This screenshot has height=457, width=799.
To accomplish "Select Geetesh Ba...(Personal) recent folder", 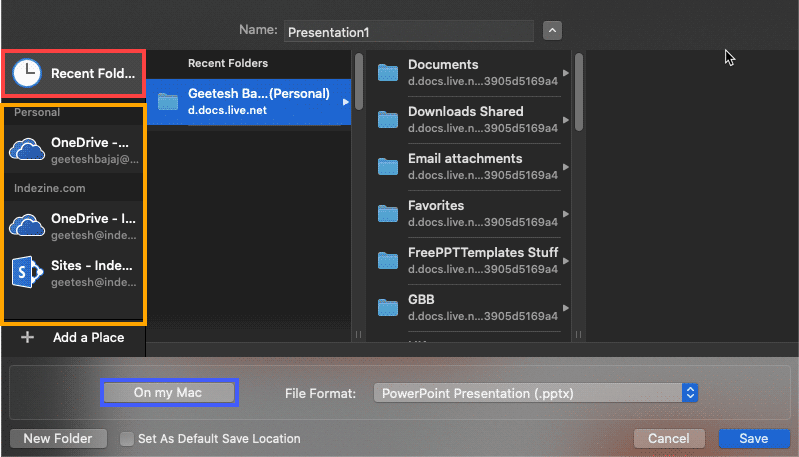I will point(258,101).
